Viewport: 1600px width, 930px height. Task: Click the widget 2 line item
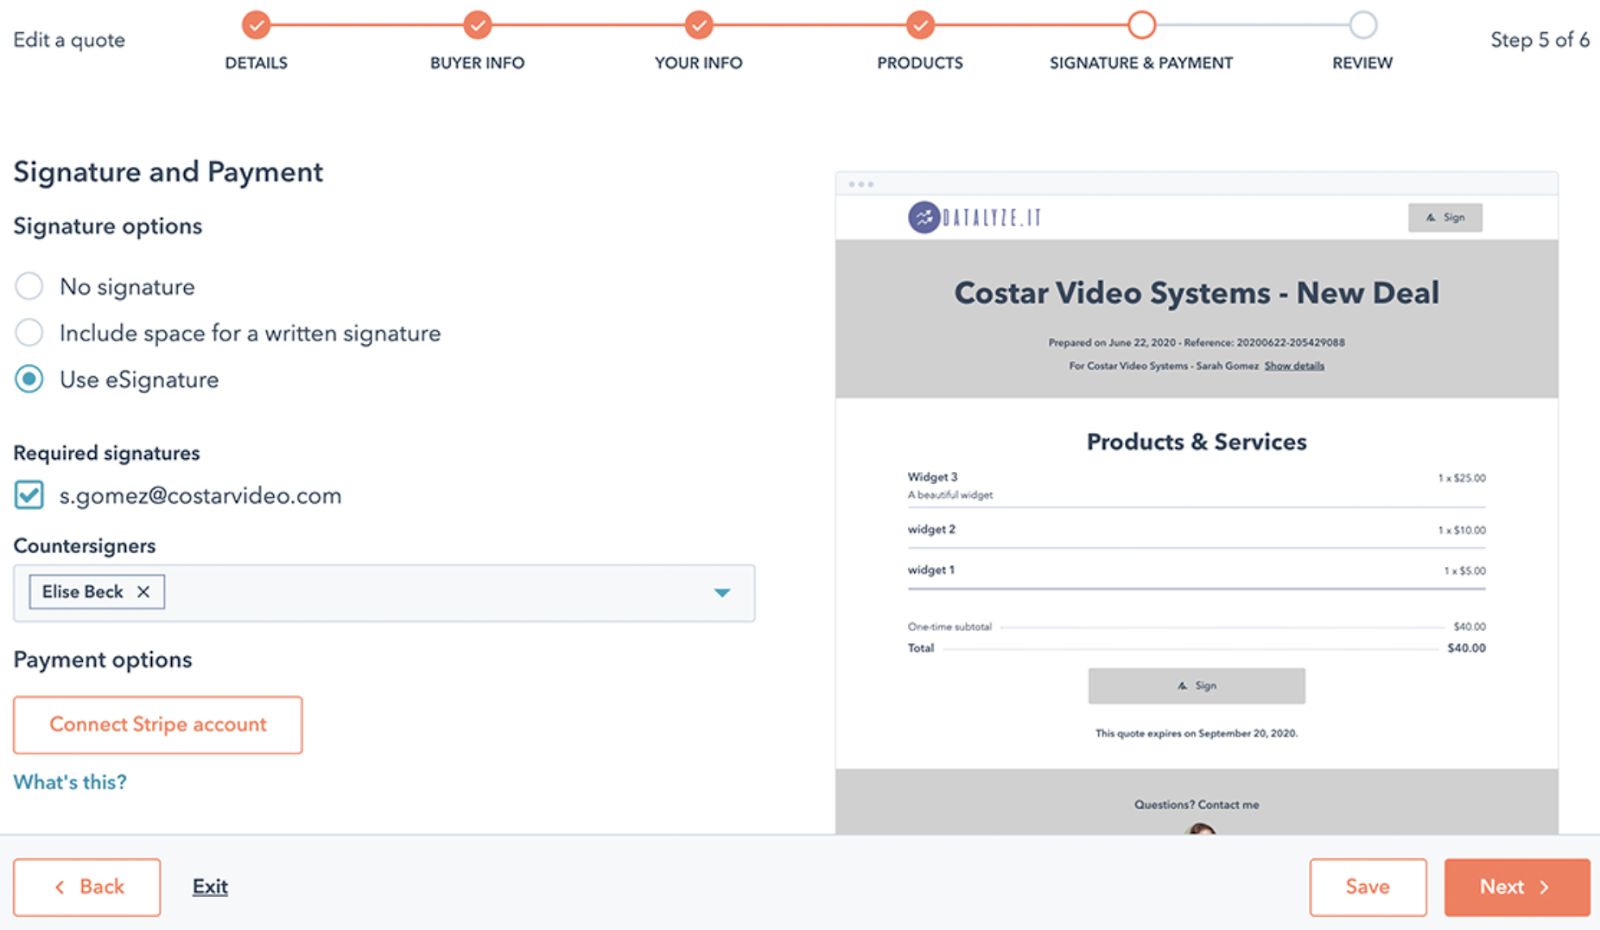(x=932, y=529)
